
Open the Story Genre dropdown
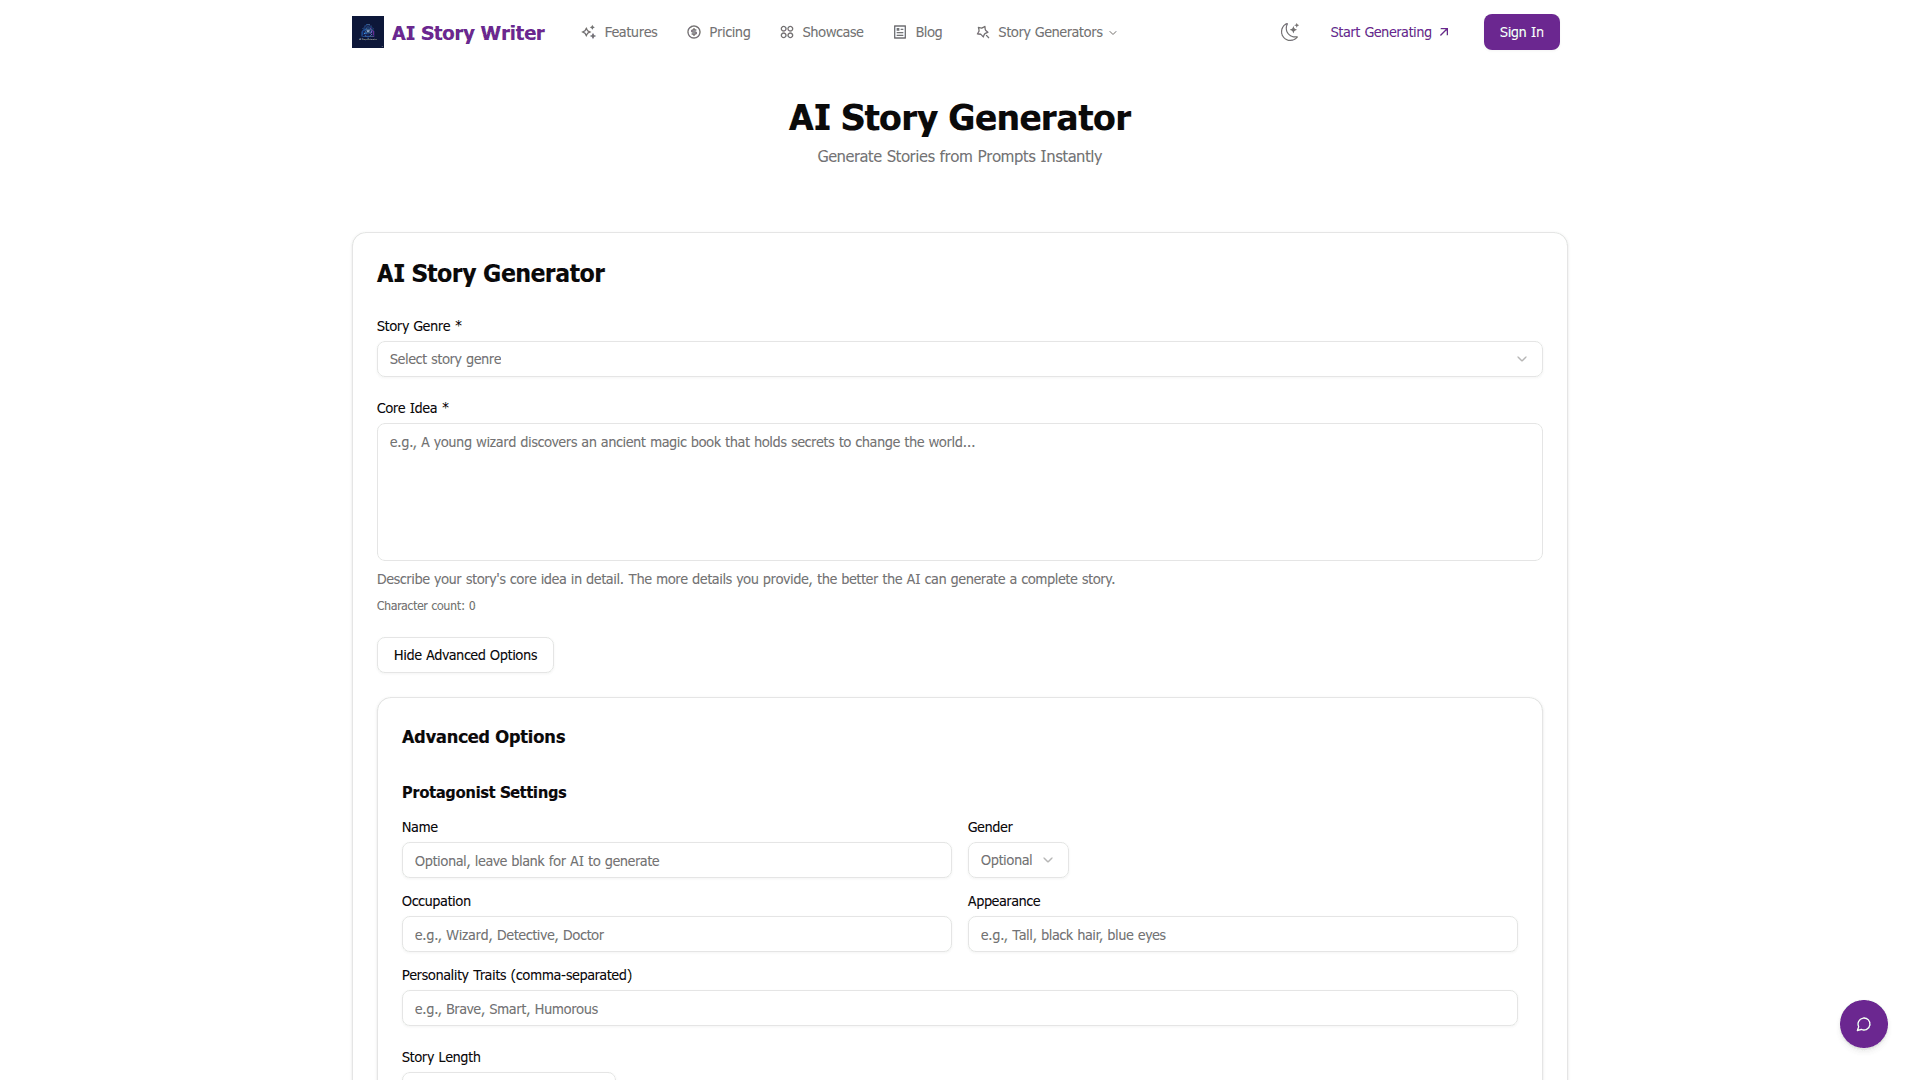pos(958,358)
